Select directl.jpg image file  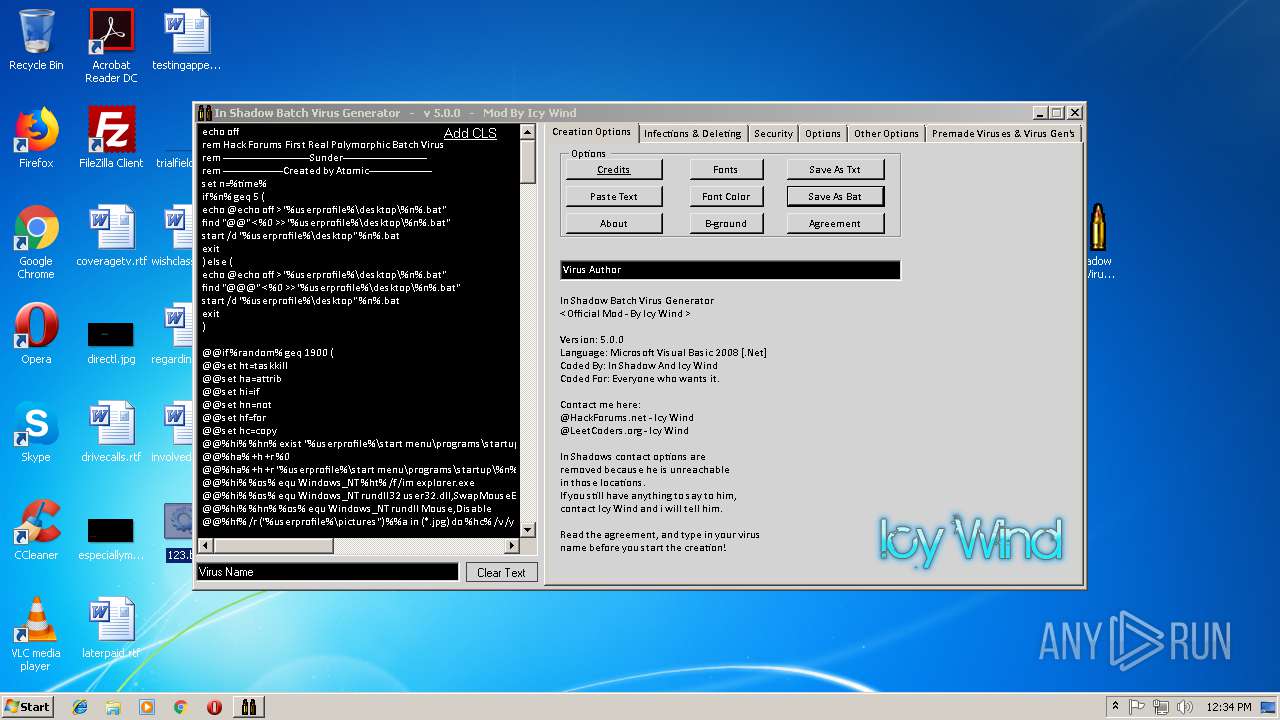(x=111, y=340)
